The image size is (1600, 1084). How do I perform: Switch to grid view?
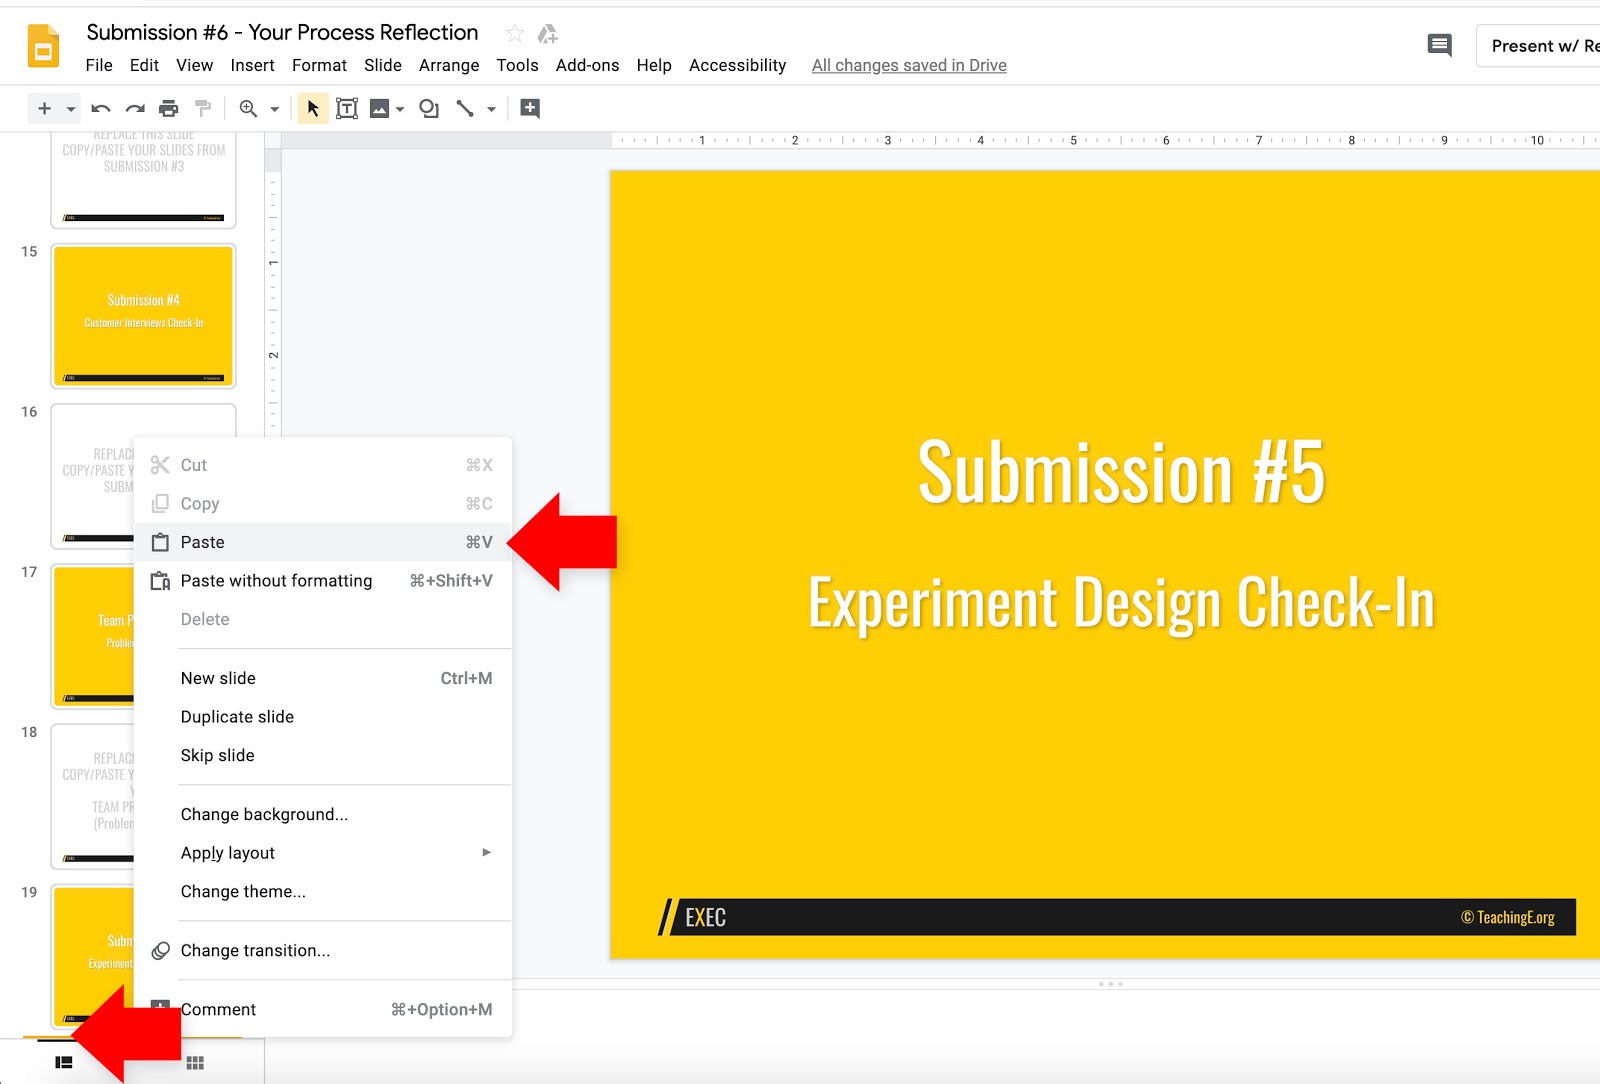195,1062
